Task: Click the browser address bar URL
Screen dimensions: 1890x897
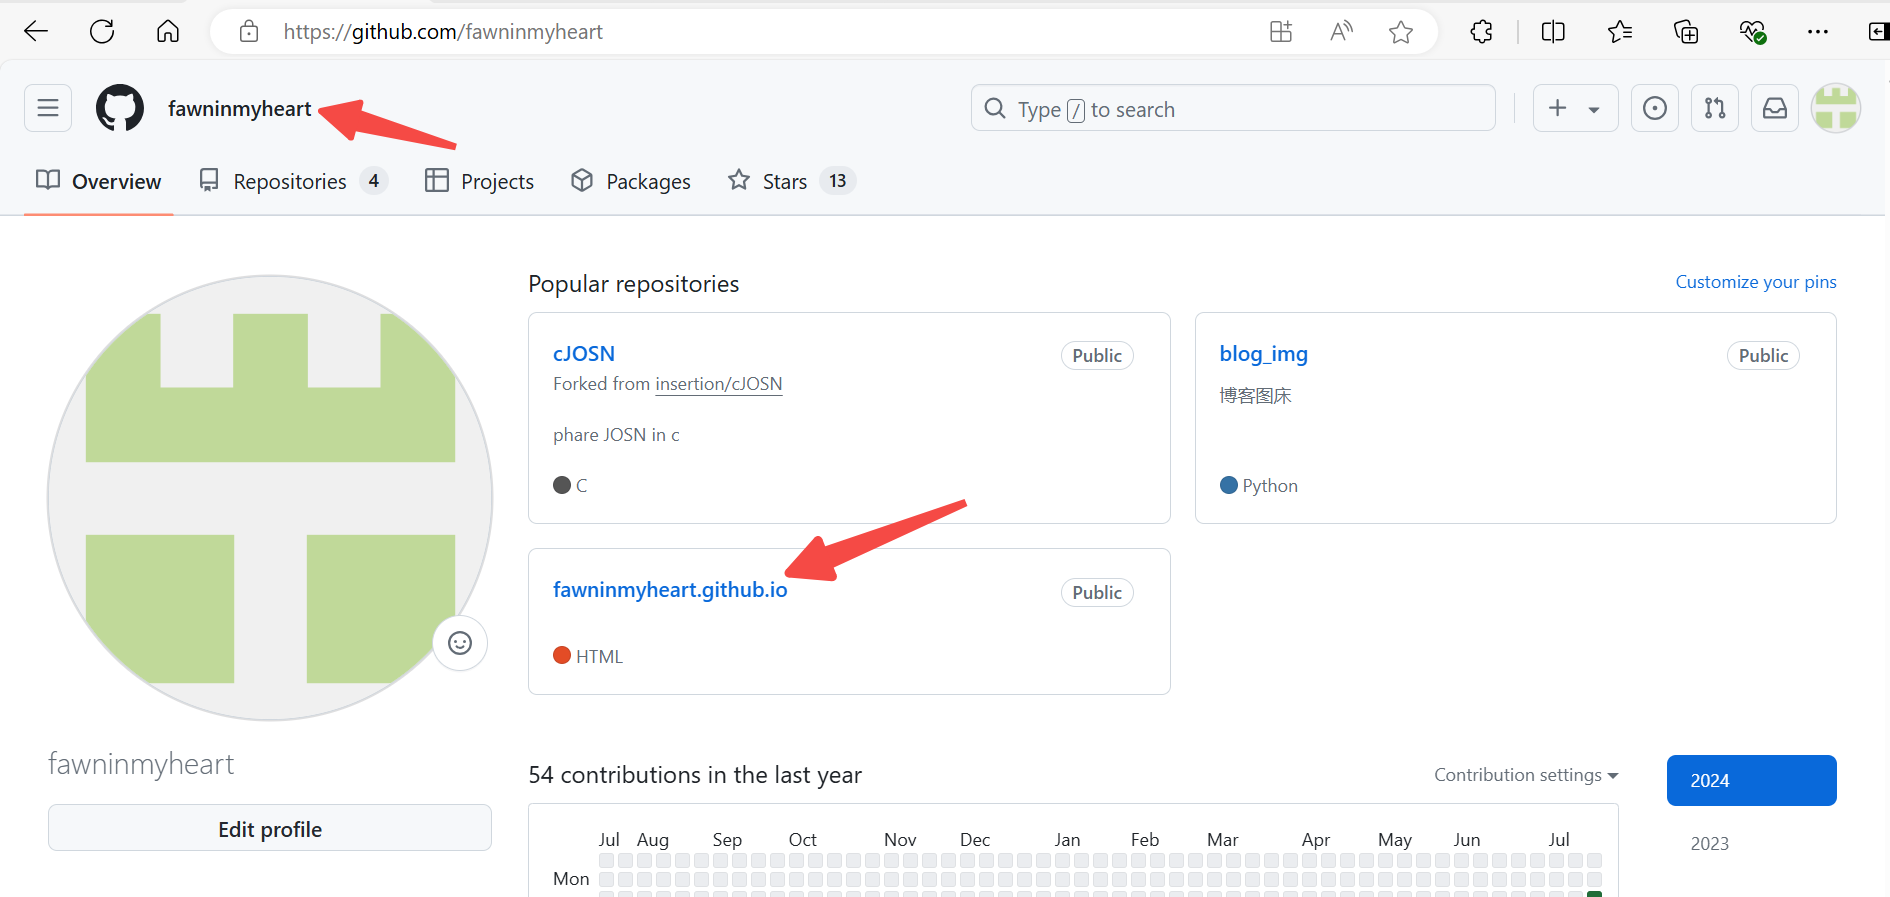Action: [443, 32]
